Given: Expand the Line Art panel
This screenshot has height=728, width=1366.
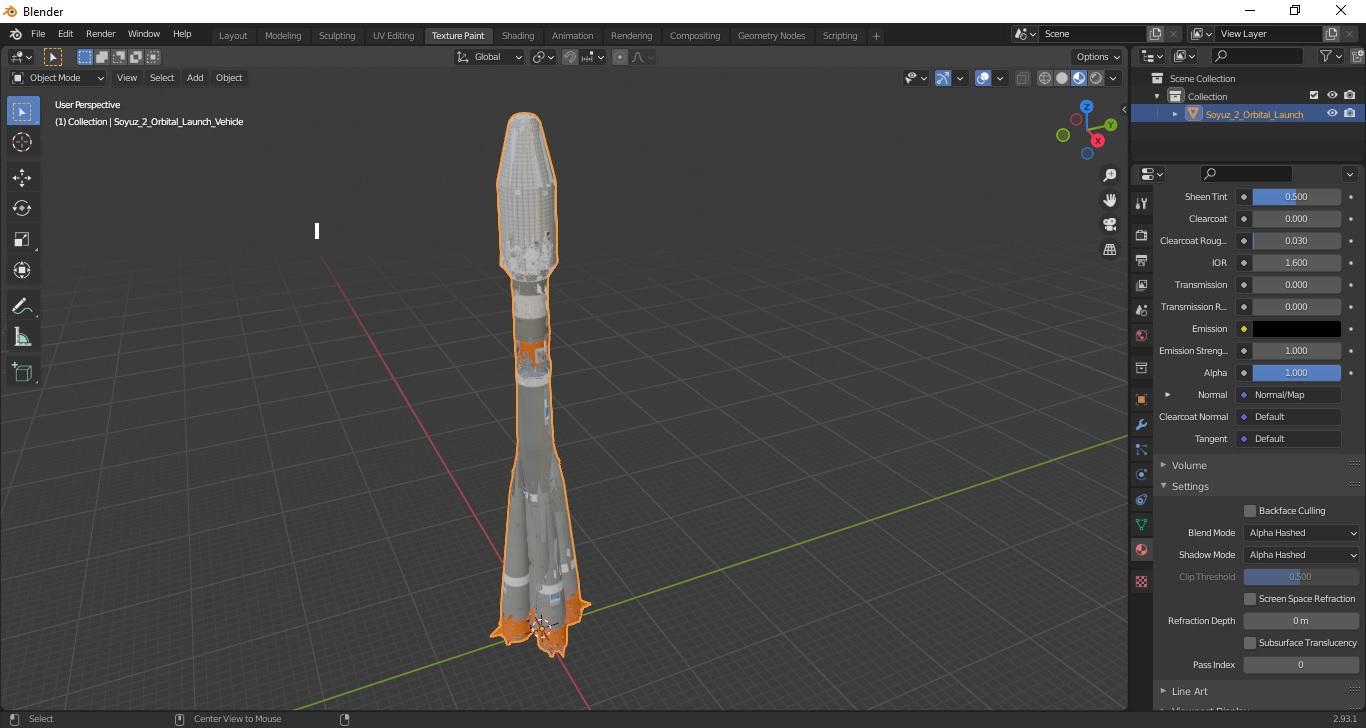Looking at the screenshot, I should 1189,691.
